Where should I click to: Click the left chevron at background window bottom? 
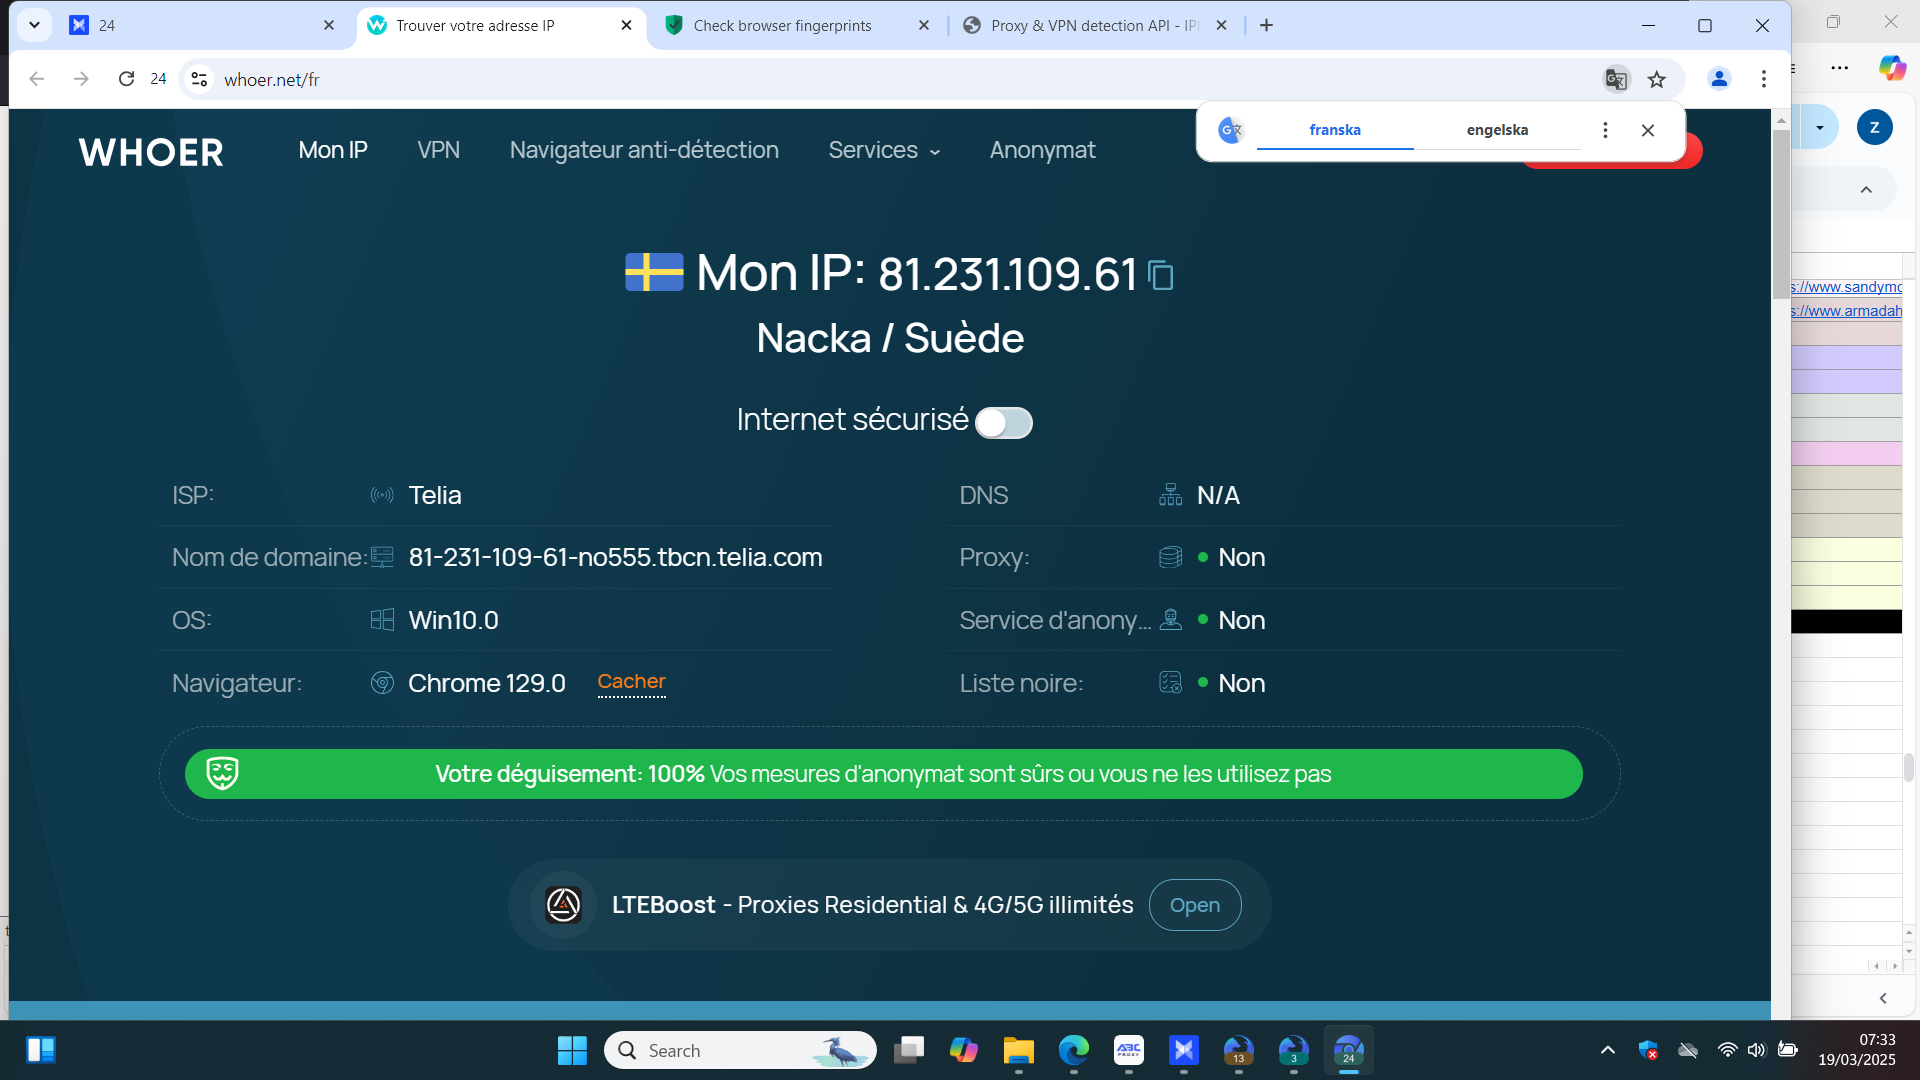point(1883,998)
